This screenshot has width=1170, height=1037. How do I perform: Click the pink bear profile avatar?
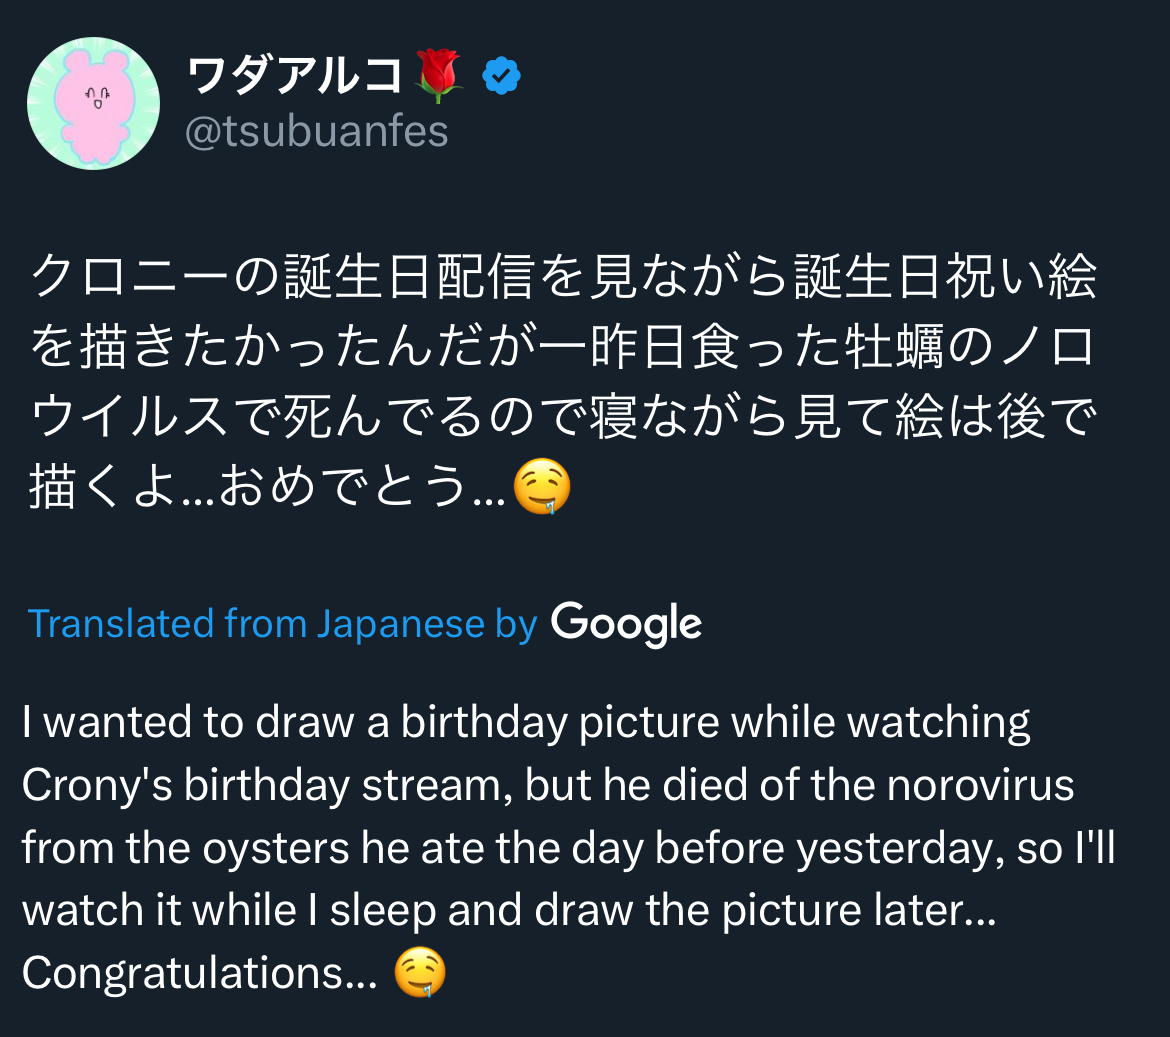(93, 104)
